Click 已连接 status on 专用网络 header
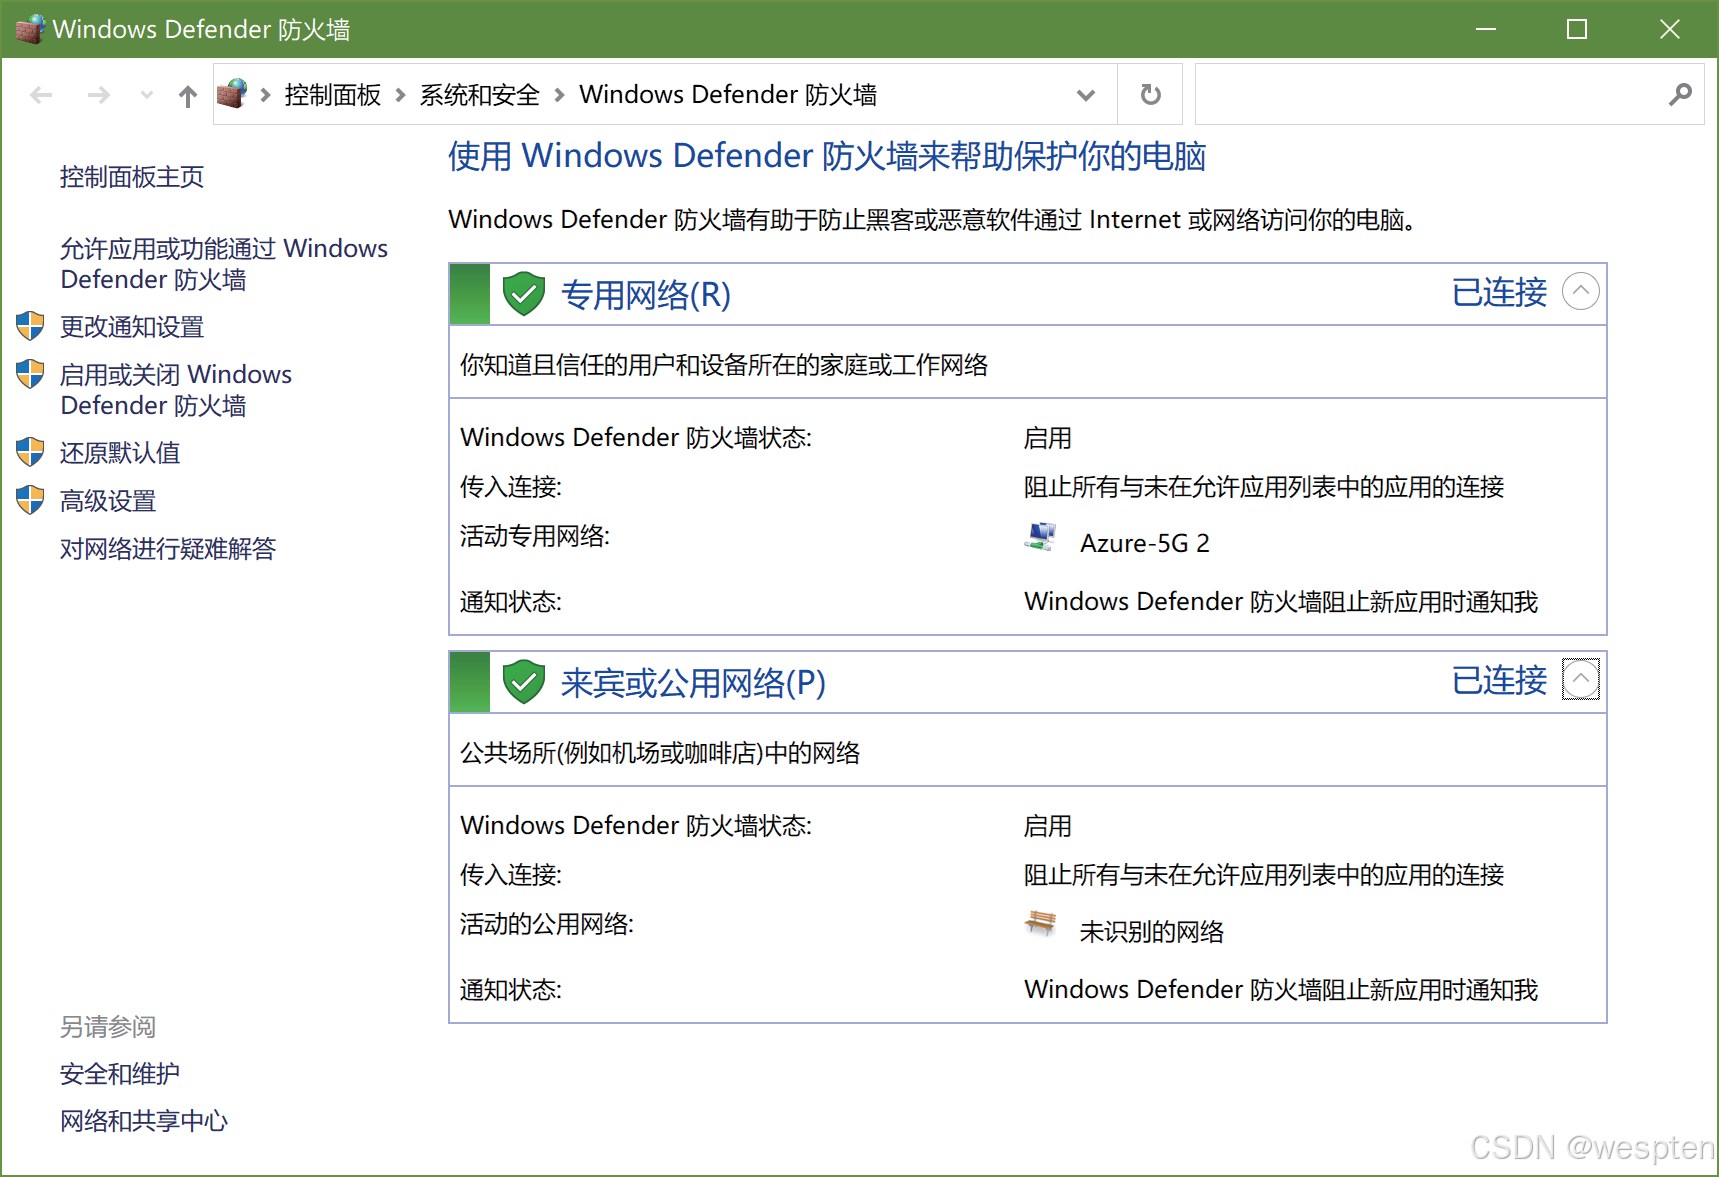Viewport: 1719px width, 1177px height. [1499, 293]
